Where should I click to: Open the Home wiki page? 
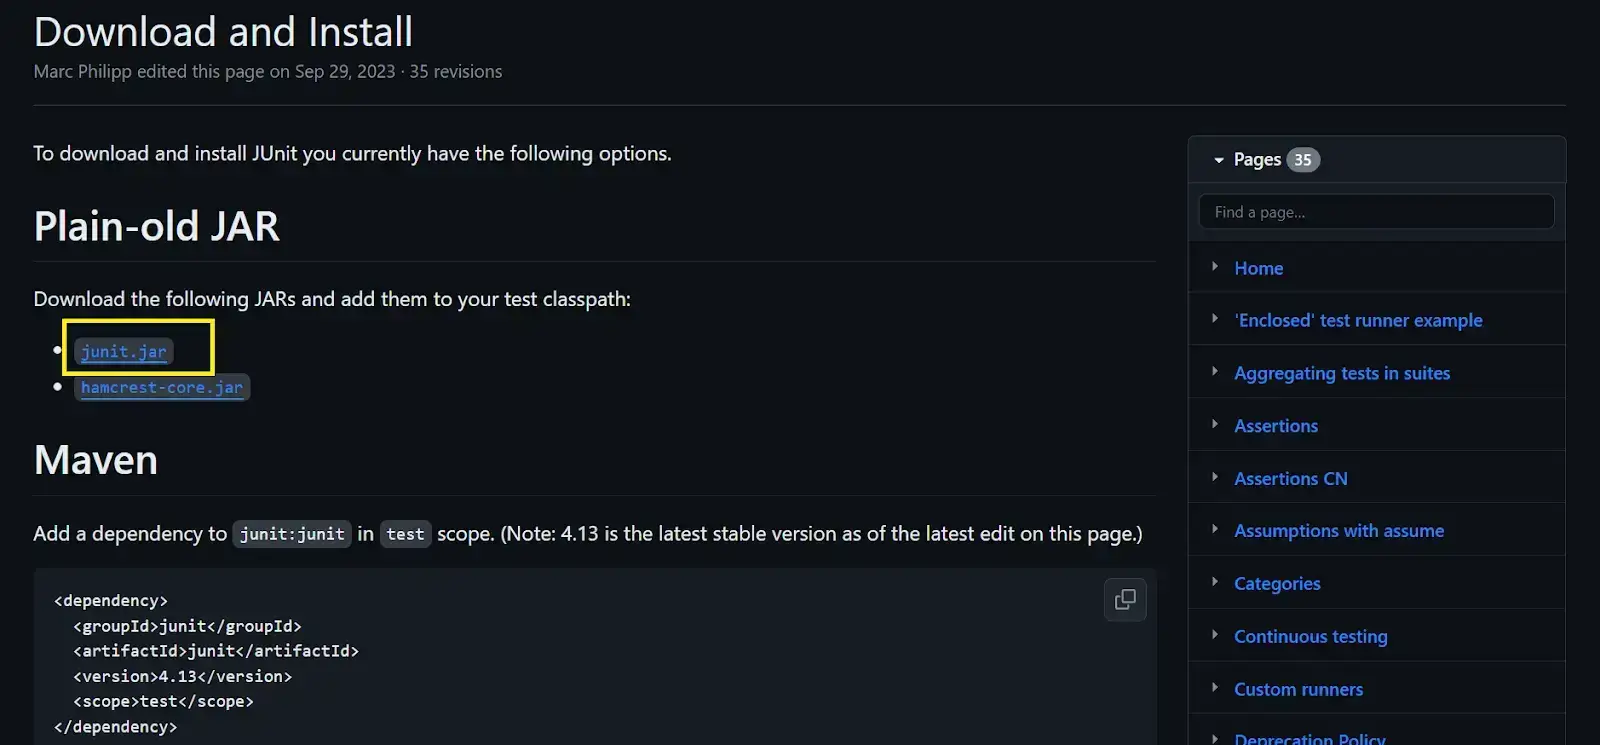coord(1258,268)
